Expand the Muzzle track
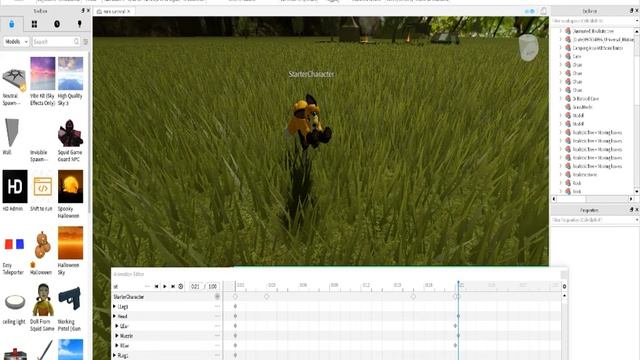The image size is (640, 360). point(117,336)
